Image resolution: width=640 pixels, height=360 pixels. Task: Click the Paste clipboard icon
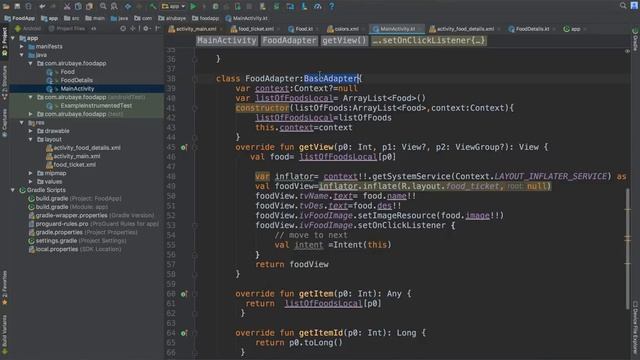point(89,6)
